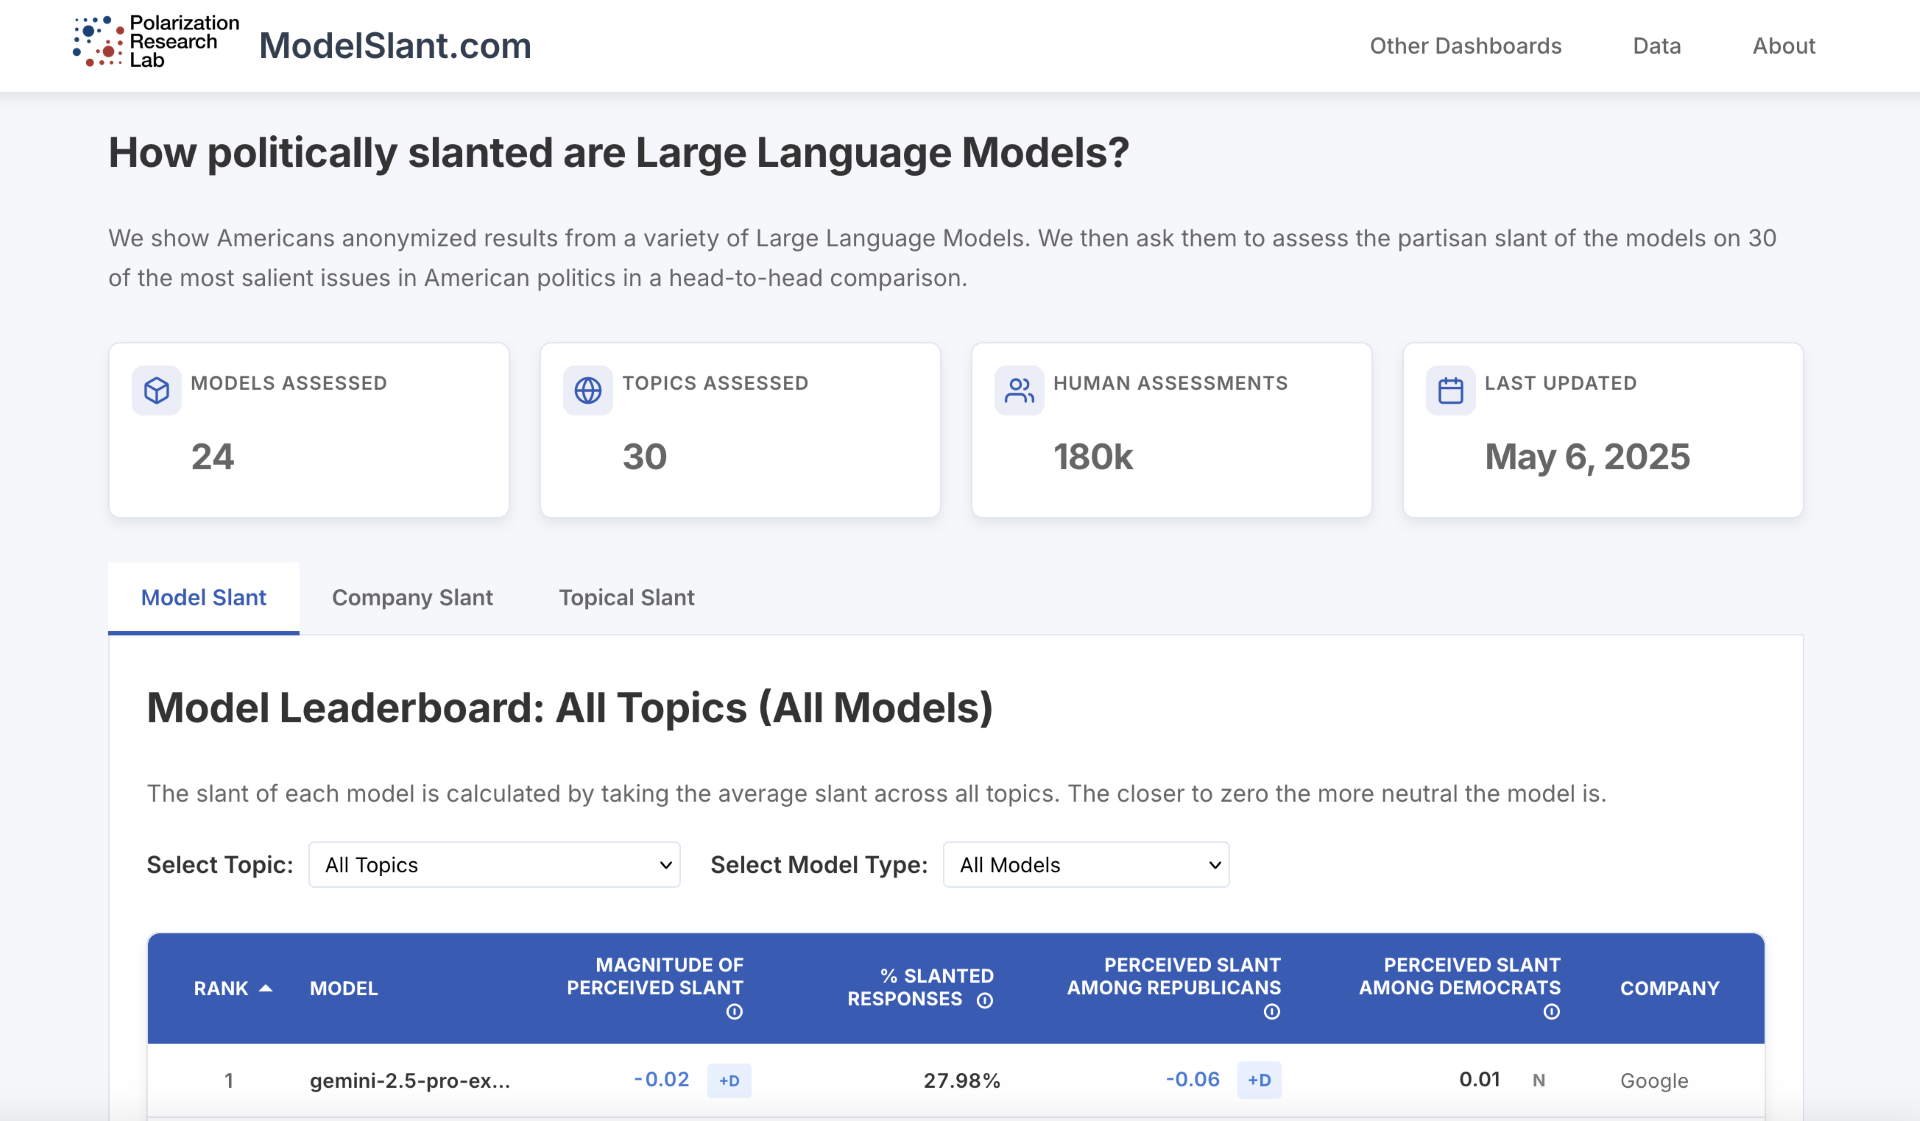1920x1121 pixels.
Task: Click the Last Updated card May 6, 2025
Action: pyautogui.click(x=1603, y=430)
